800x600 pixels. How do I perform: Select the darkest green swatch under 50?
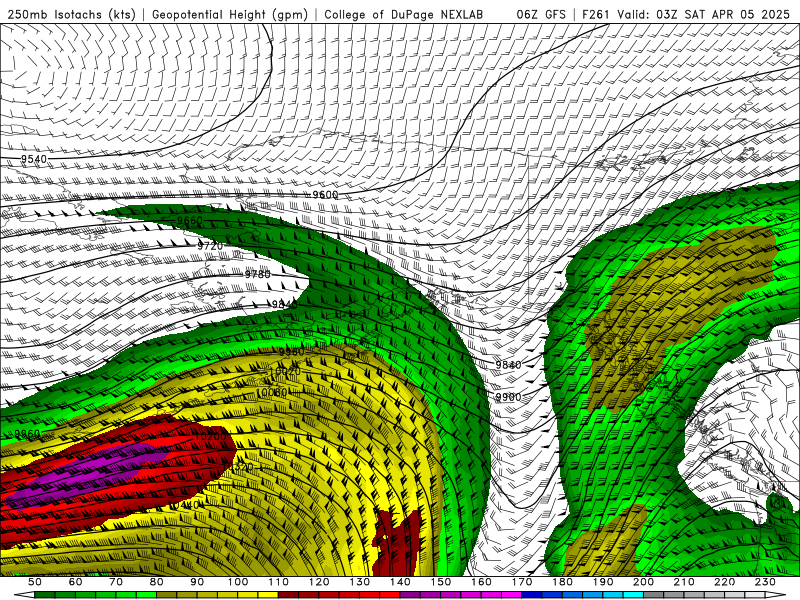point(45,595)
